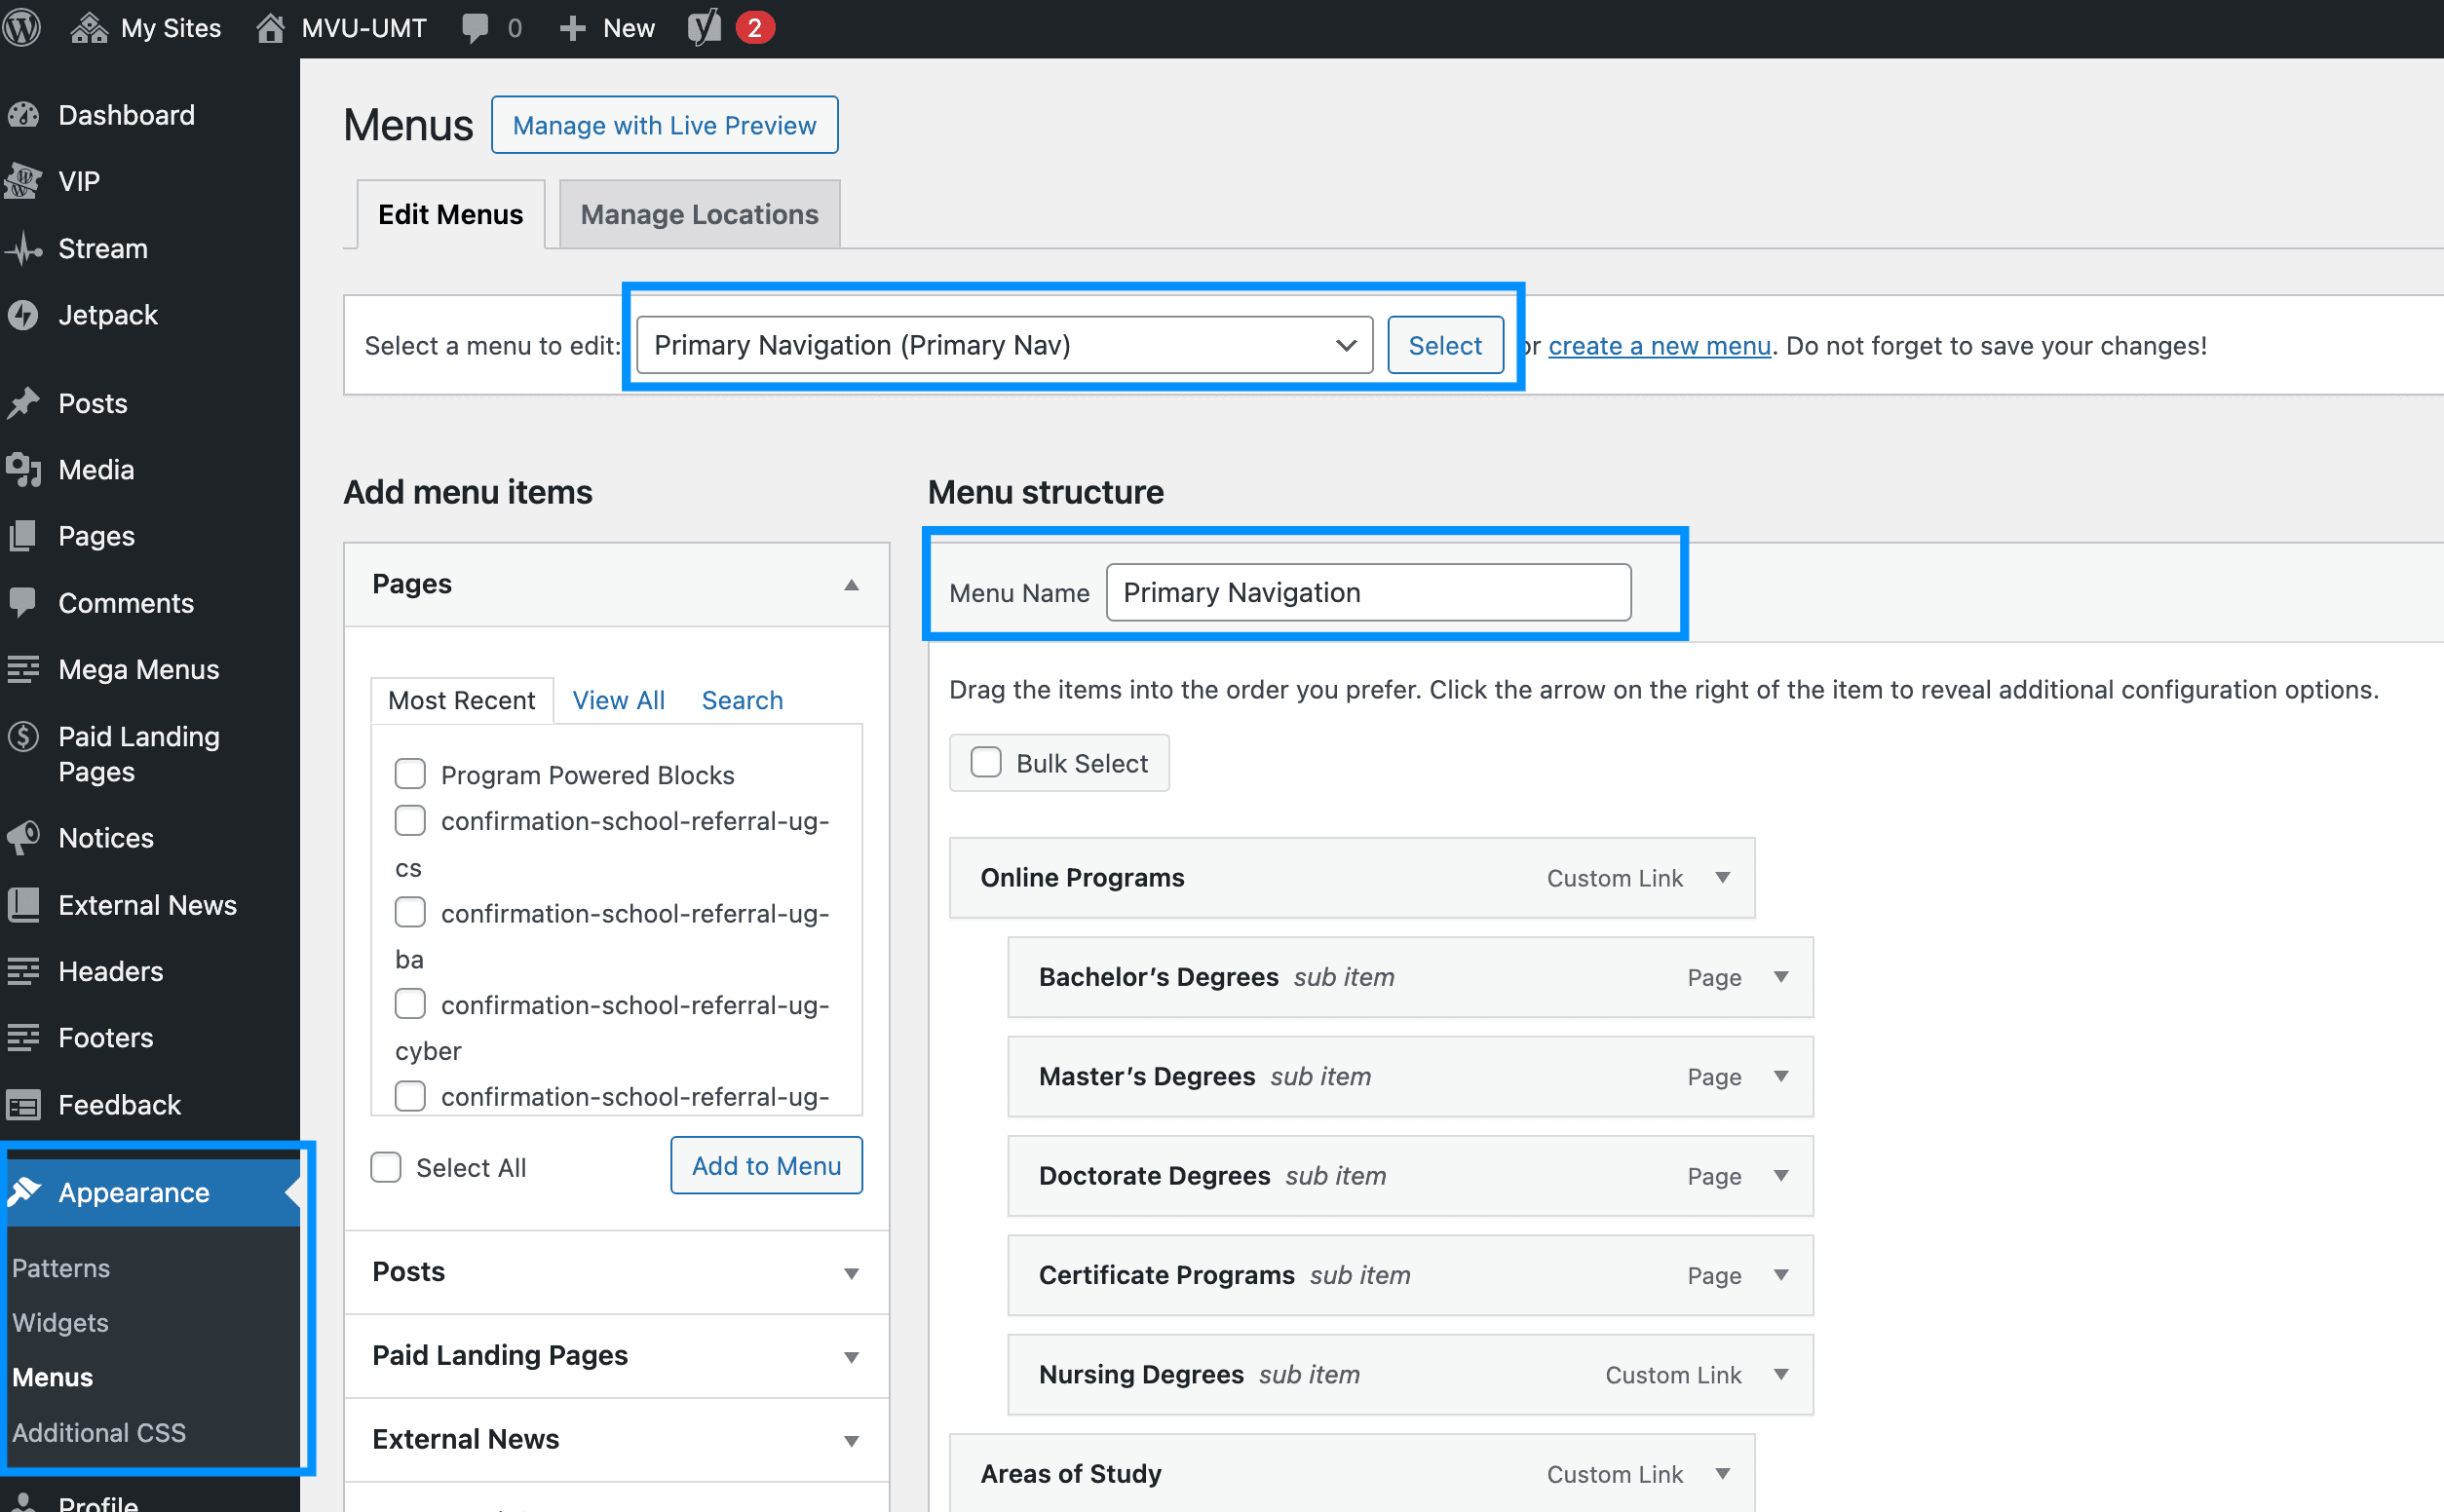
Task: Expand the Online Programs menu item arrow
Action: tap(1722, 878)
